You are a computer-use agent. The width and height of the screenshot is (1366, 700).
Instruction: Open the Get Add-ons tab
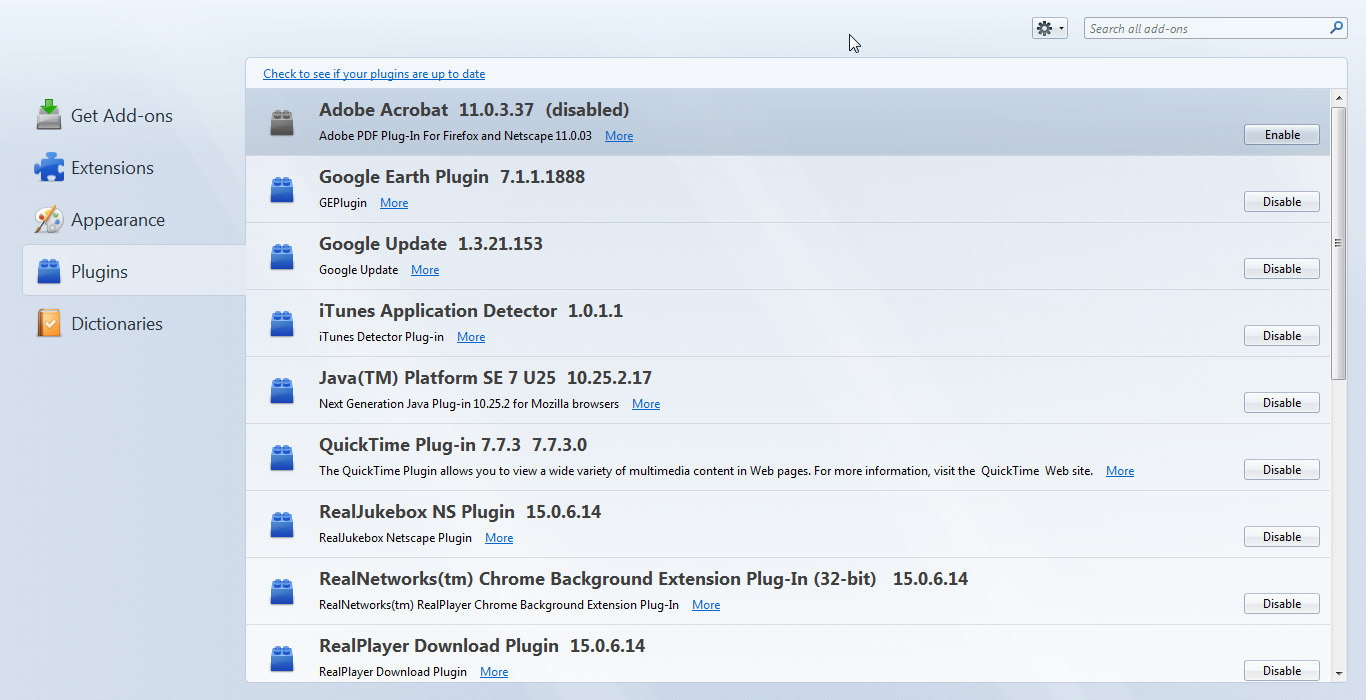134,116
